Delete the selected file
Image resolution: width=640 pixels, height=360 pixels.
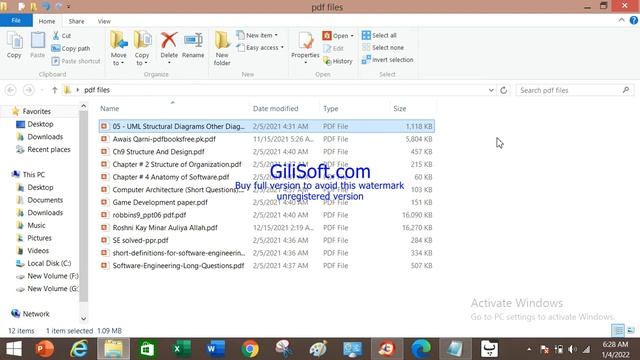point(169,48)
